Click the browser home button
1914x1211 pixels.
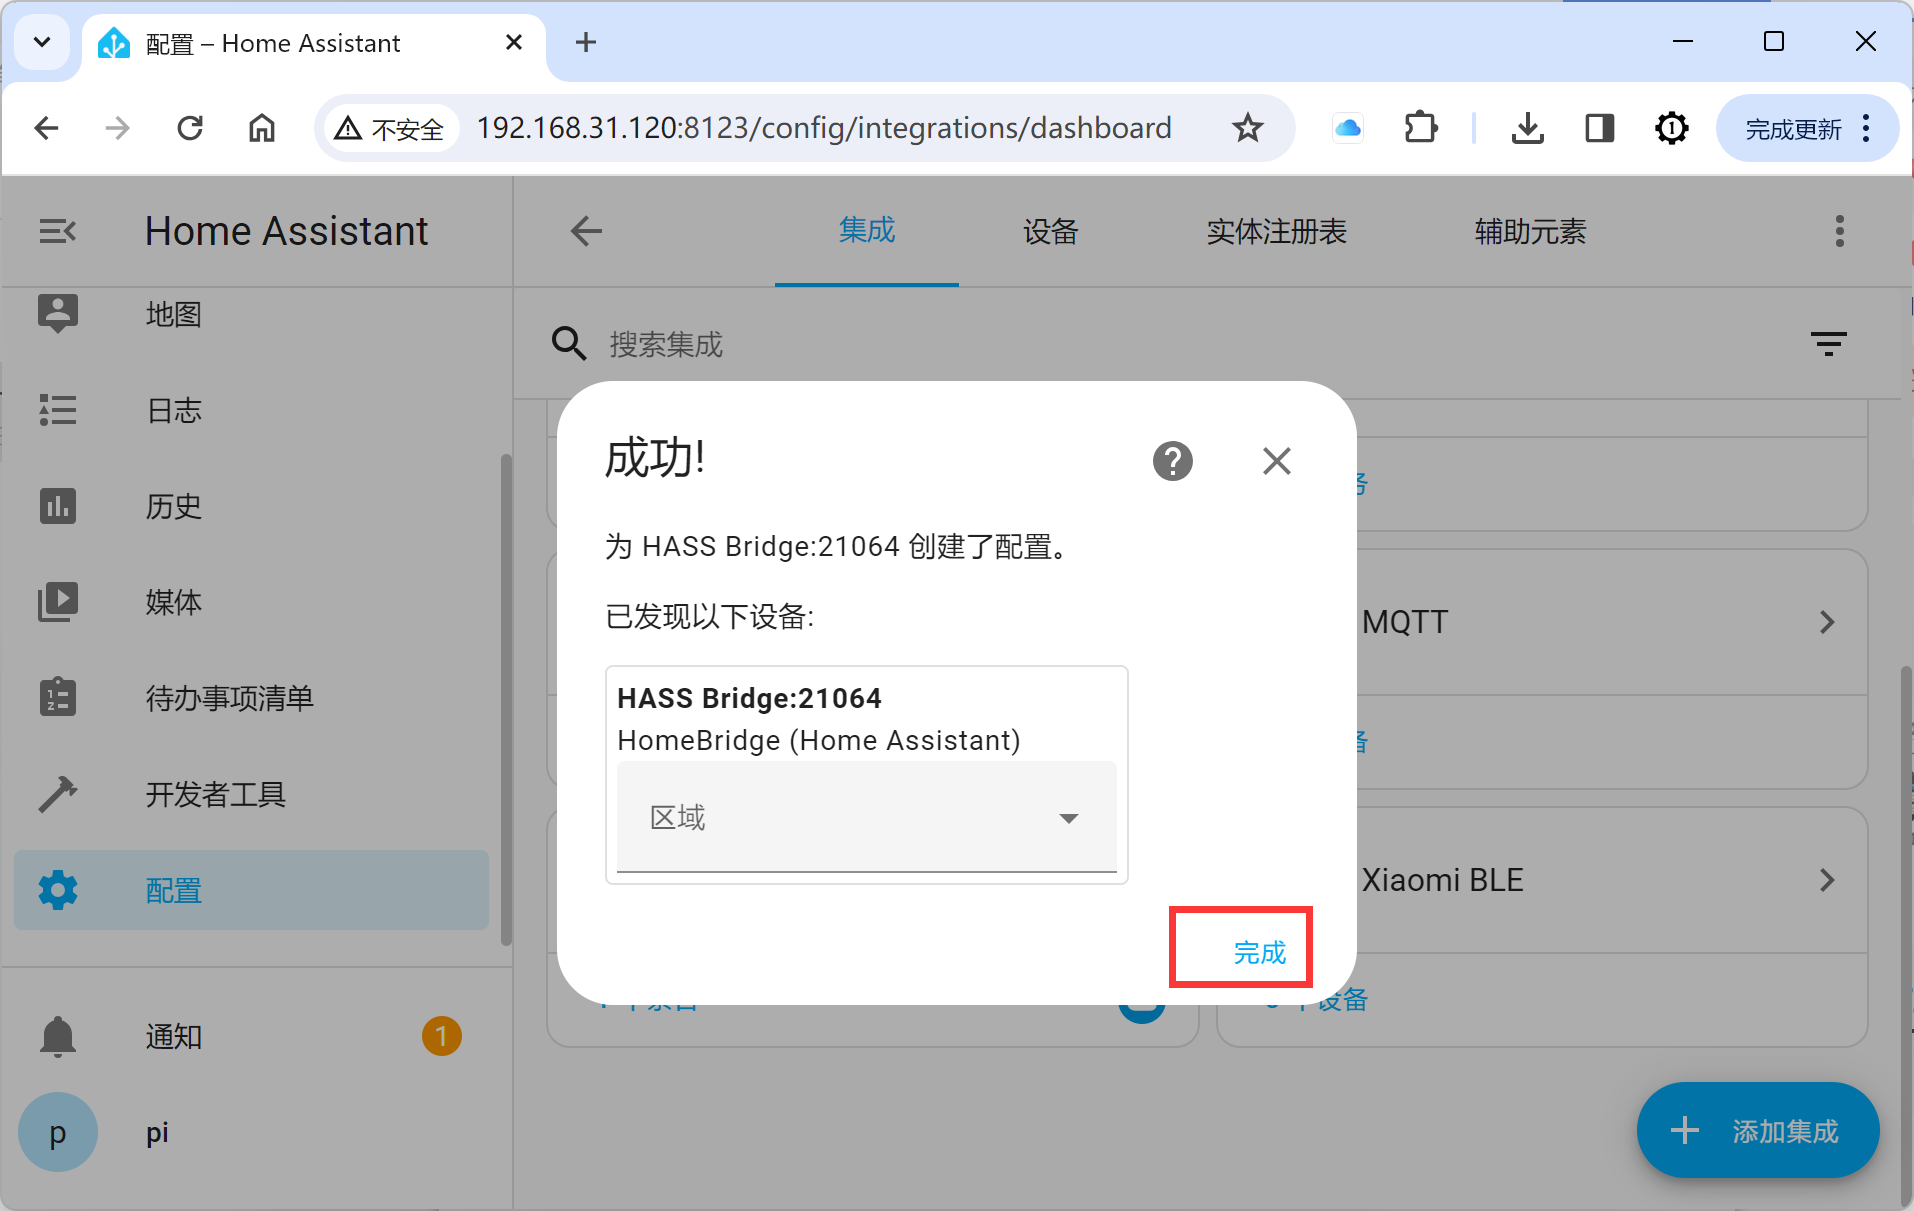pyautogui.click(x=262, y=128)
